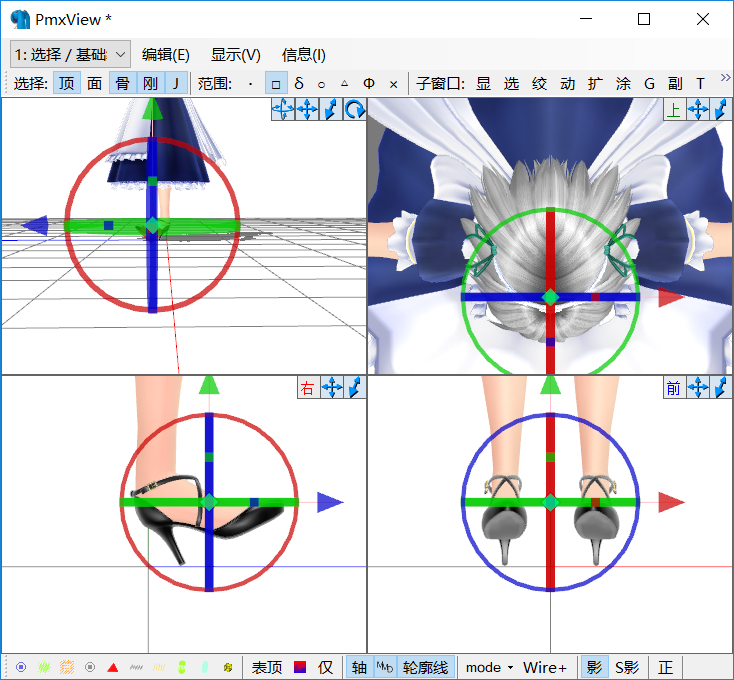Open the 选择 / 基础 mode dropdown
Image resolution: width=734 pixels, height=680 pixels.
pyautogui.click(x=70, y=55)
